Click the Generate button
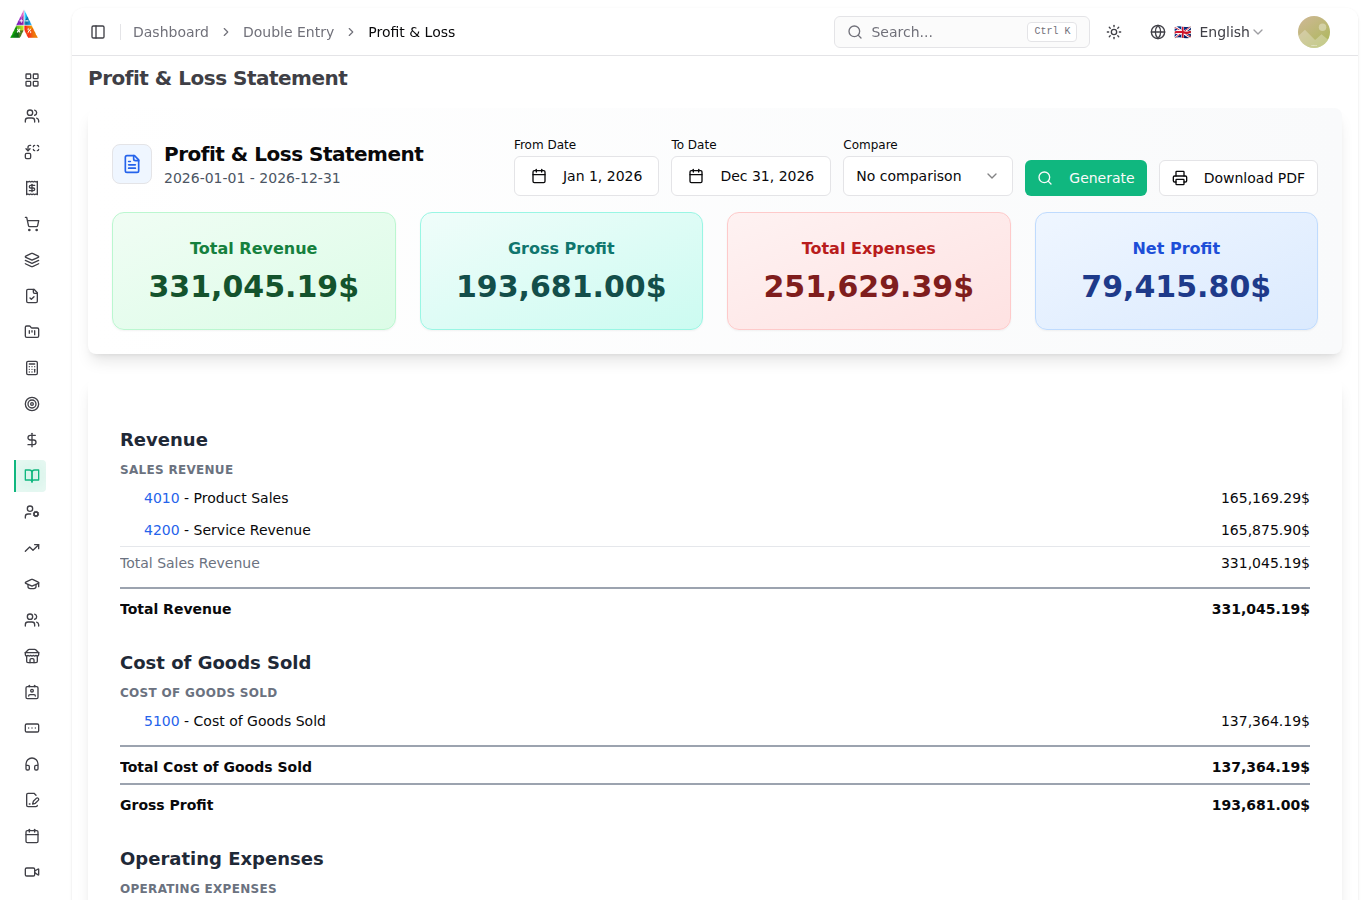The width and height of the screenshot is (1366, 900). (1086, 178)
